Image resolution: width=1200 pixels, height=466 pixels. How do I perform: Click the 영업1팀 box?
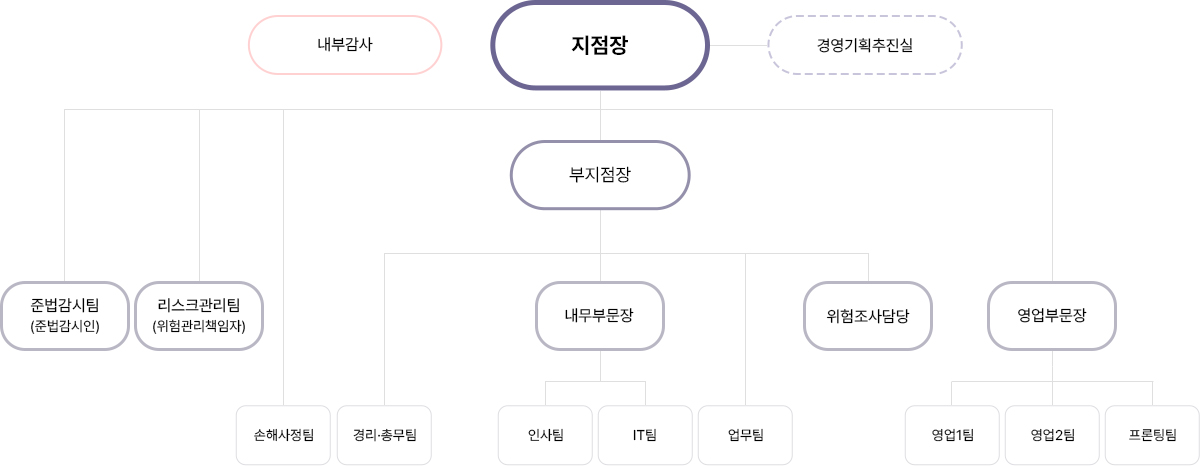[x=952, y=435]
